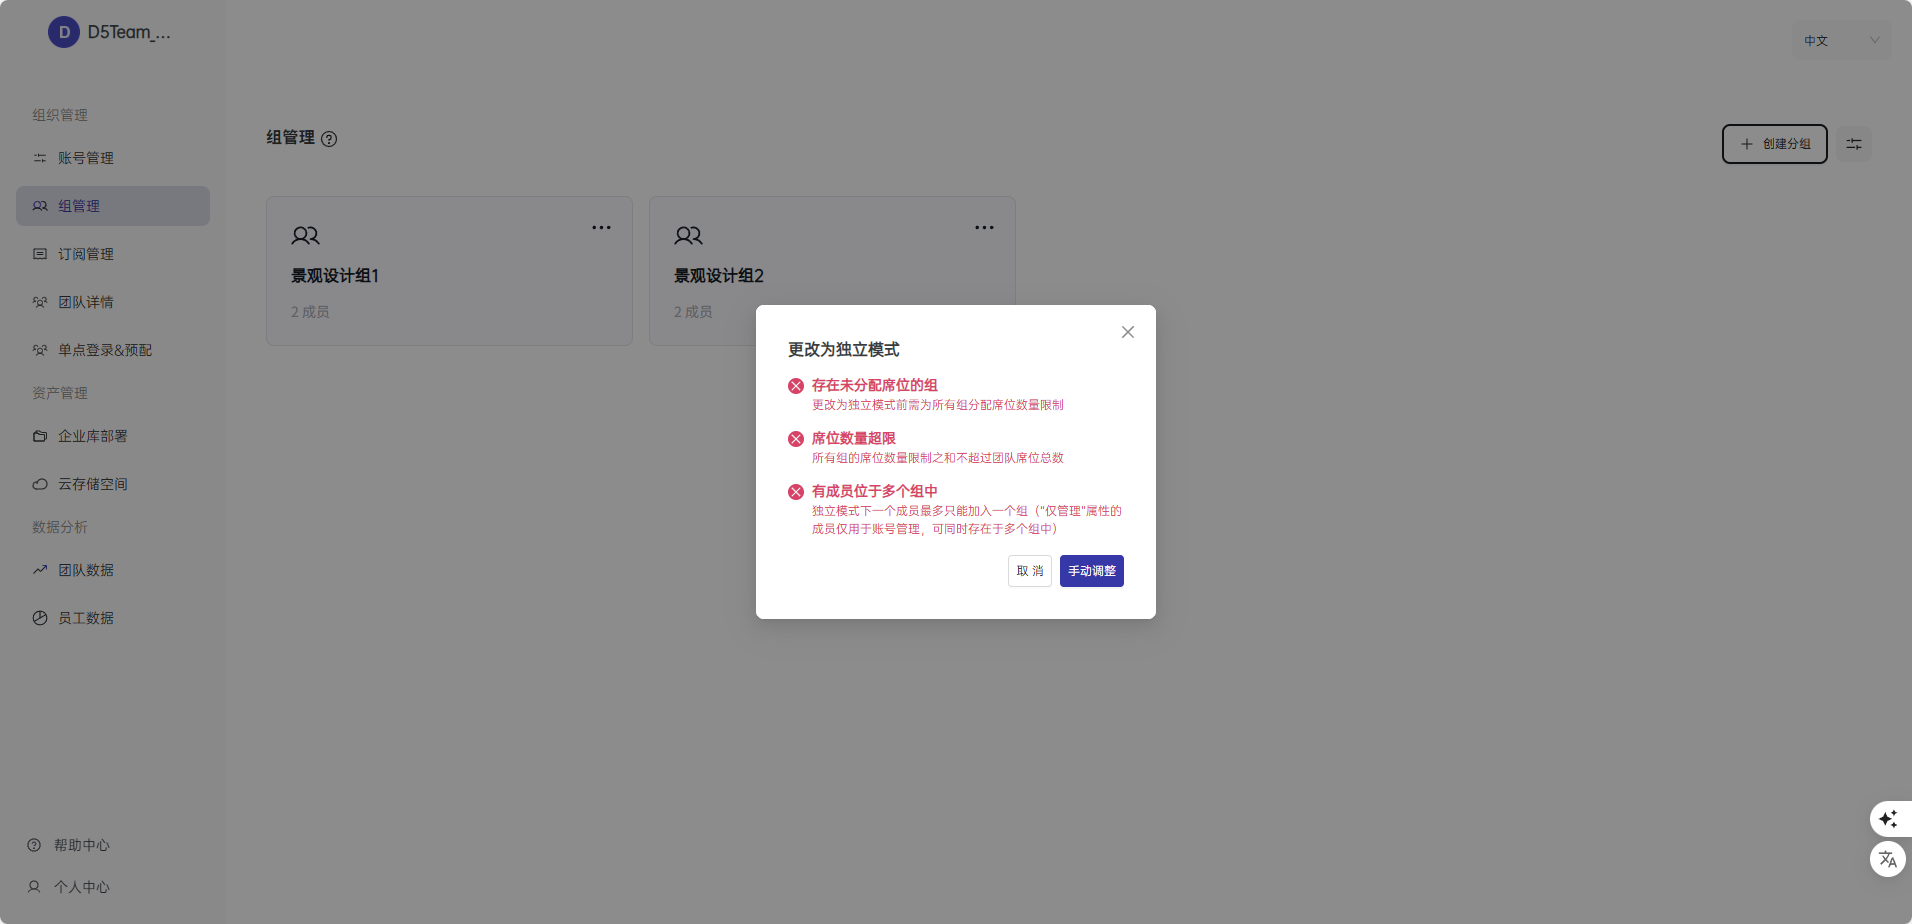Click 取消 in the dialog

[1030, 571]
